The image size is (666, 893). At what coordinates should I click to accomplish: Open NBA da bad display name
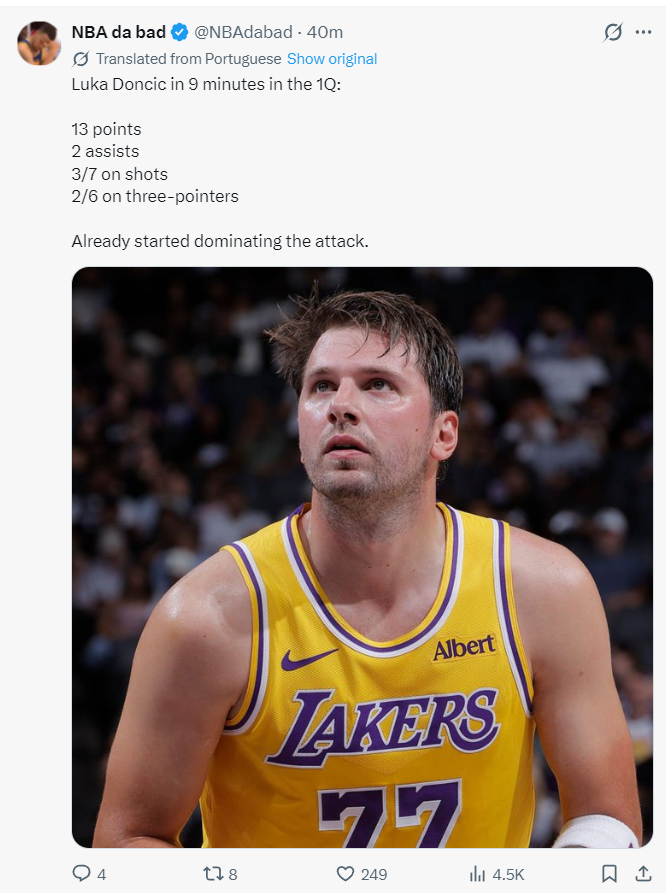[119, 32]
